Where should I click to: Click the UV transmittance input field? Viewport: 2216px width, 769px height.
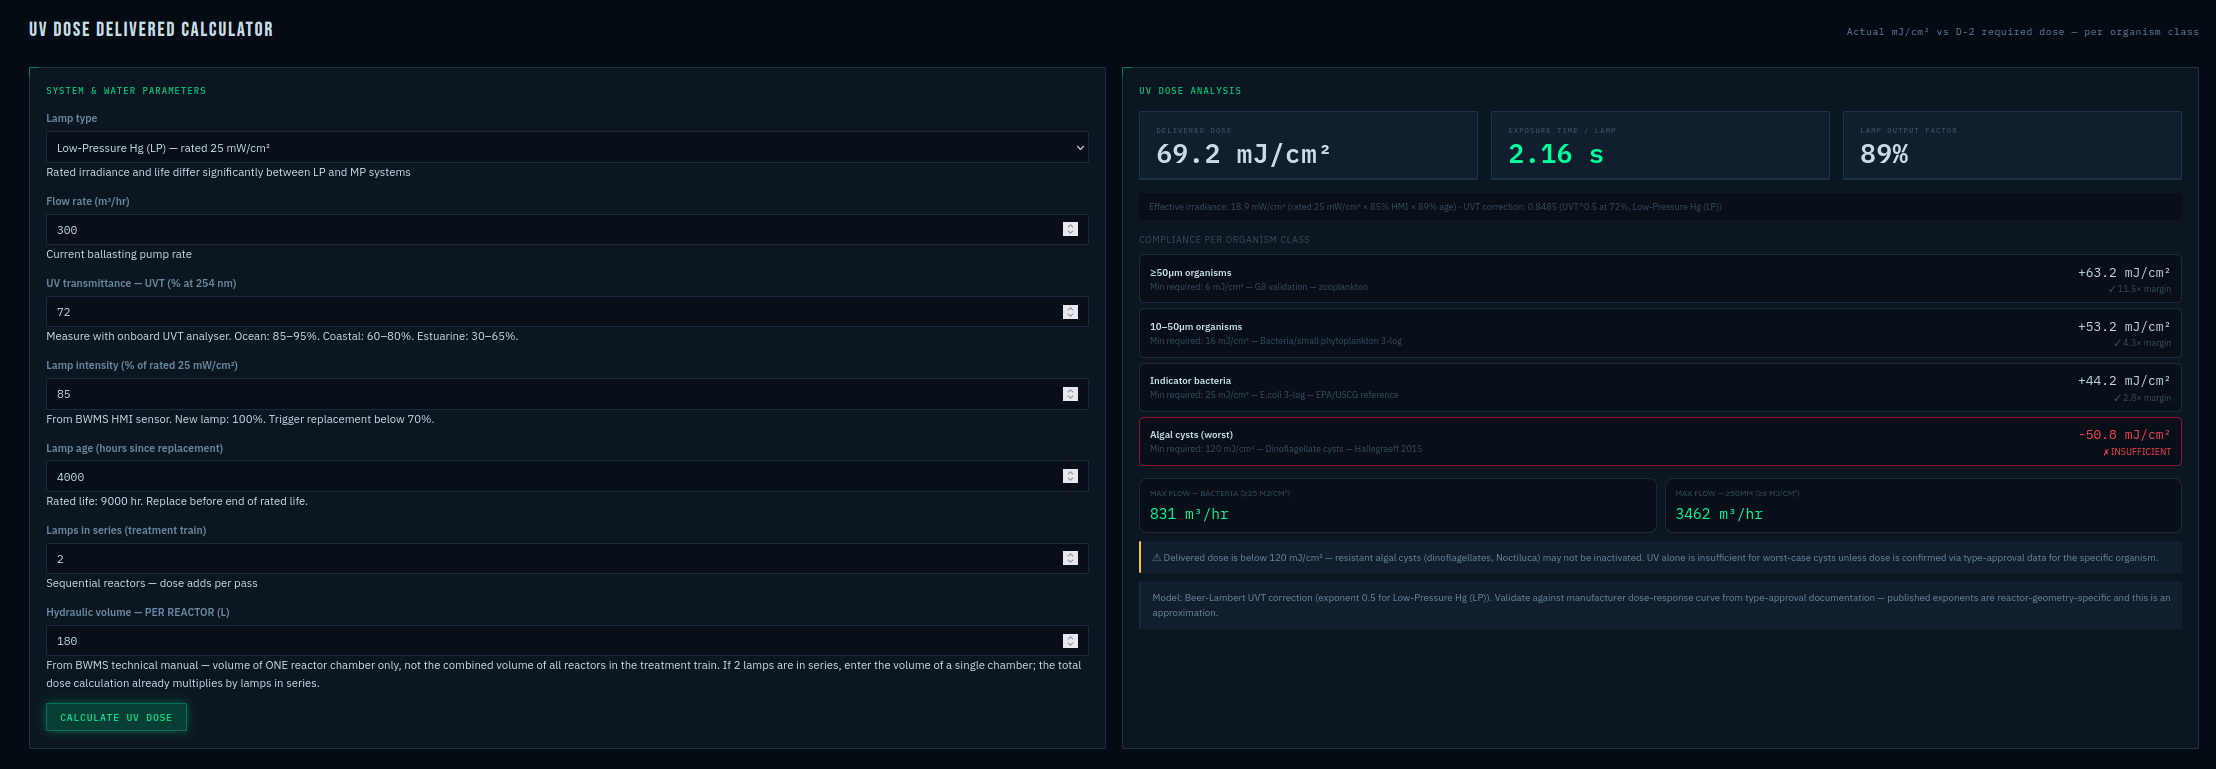click(x=567, y=312)
